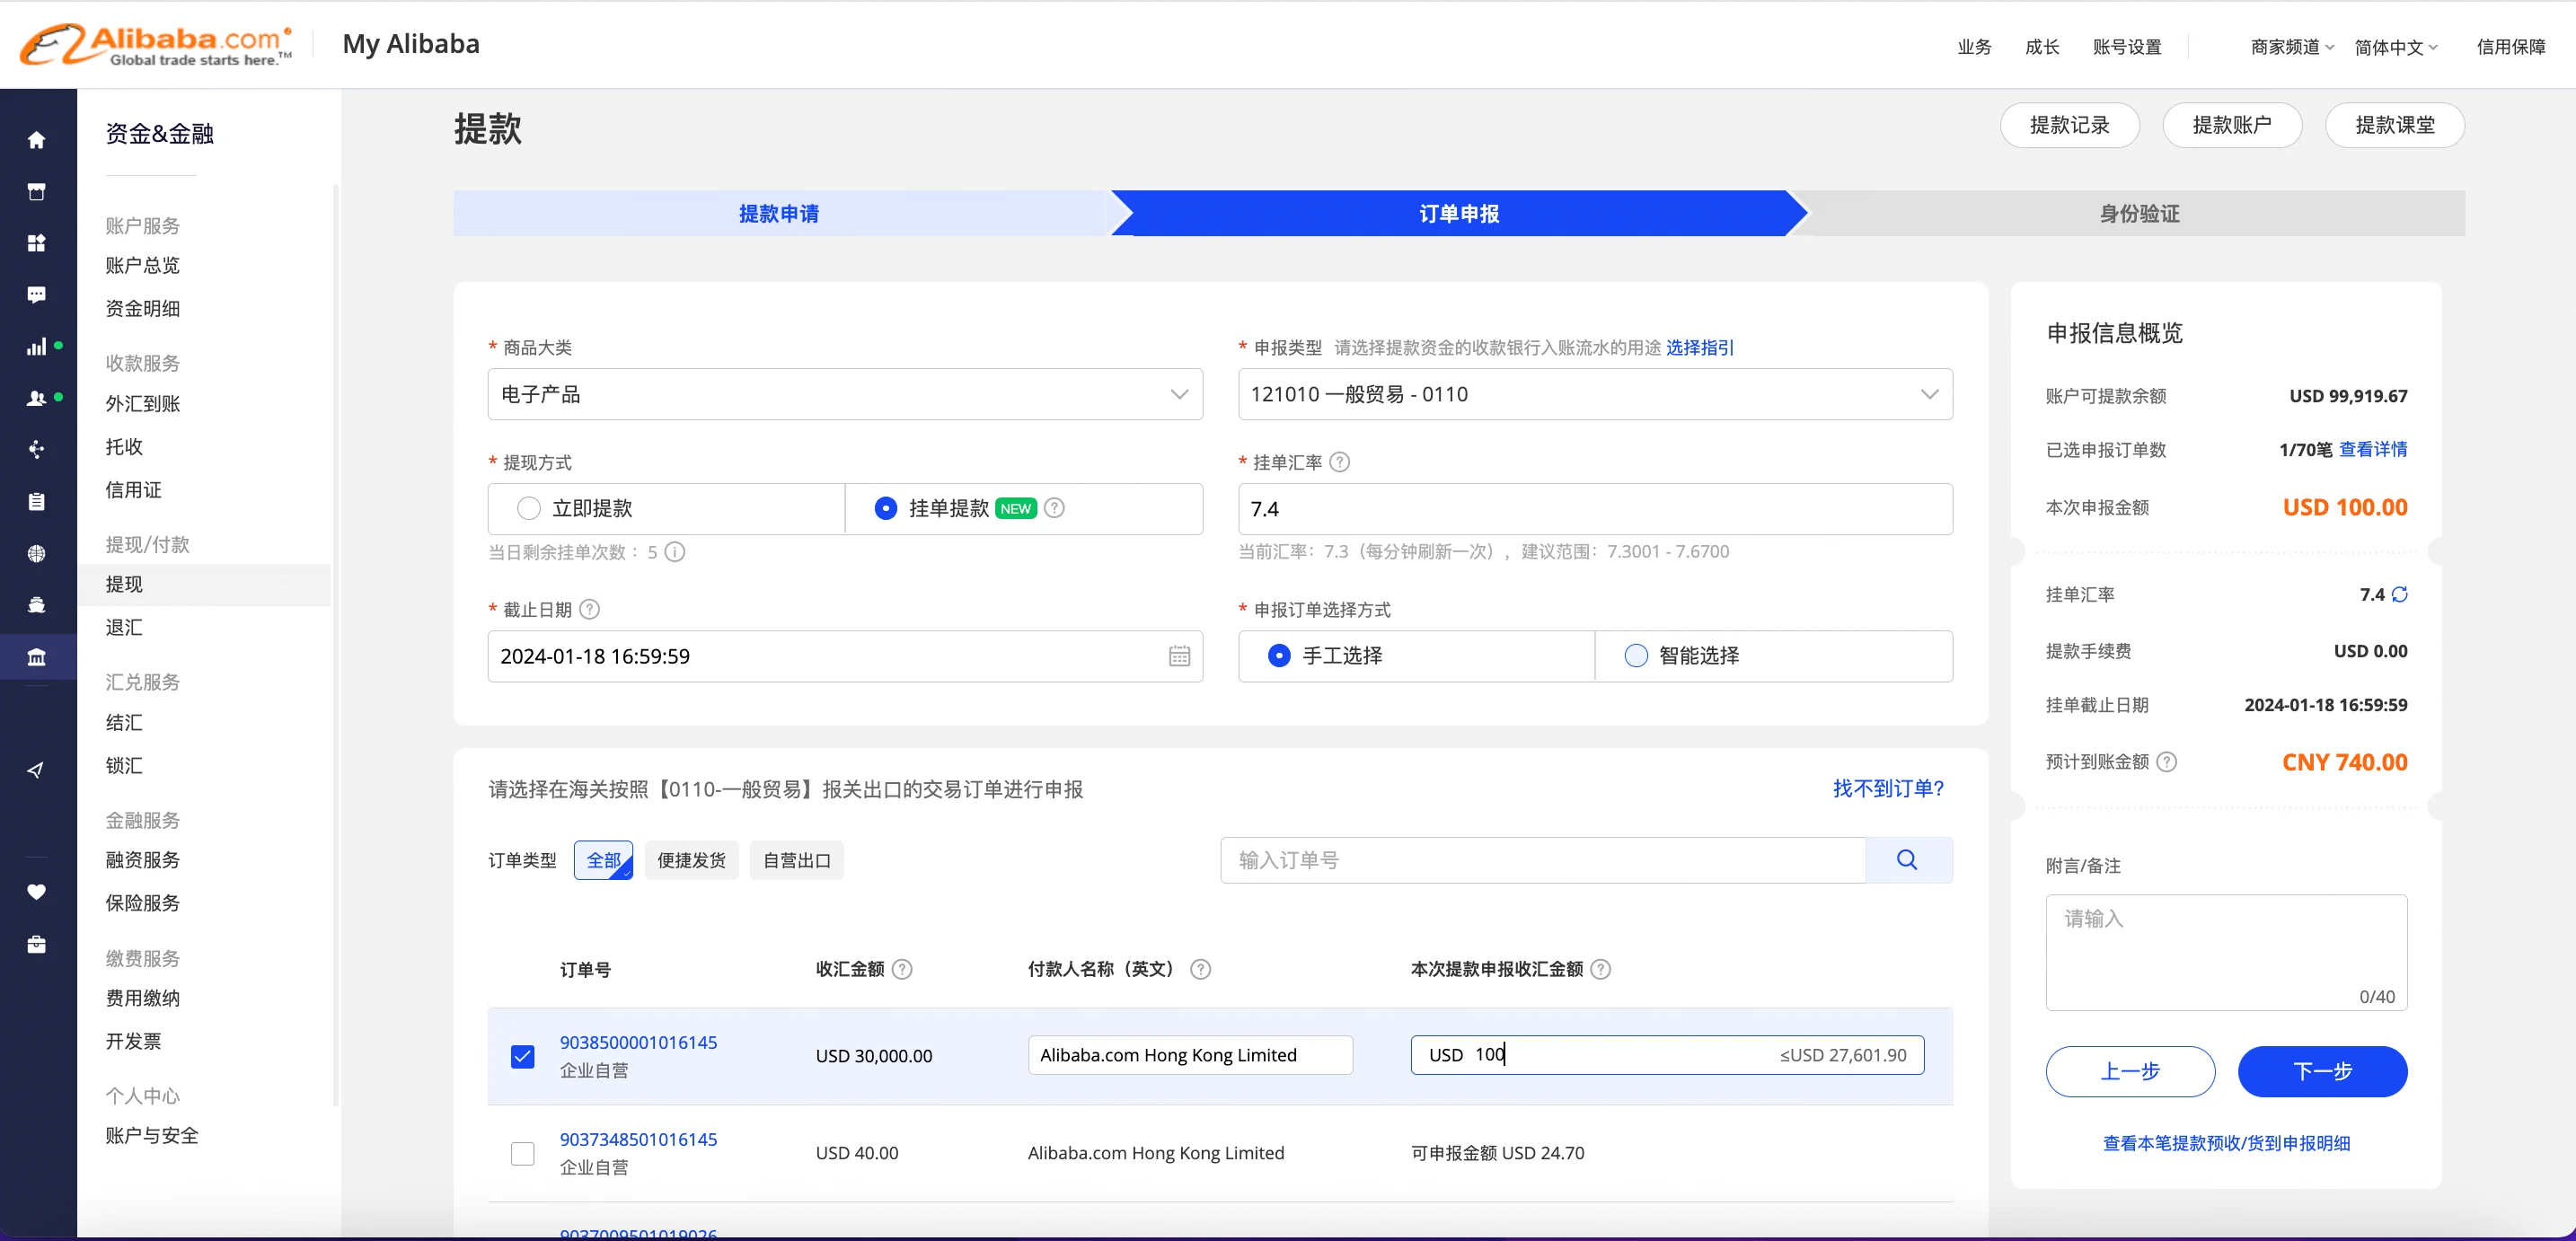Screen dimensions: 2576x1241
Task: Select the 立即提款 radio option
Action: (x=529, y=508)
